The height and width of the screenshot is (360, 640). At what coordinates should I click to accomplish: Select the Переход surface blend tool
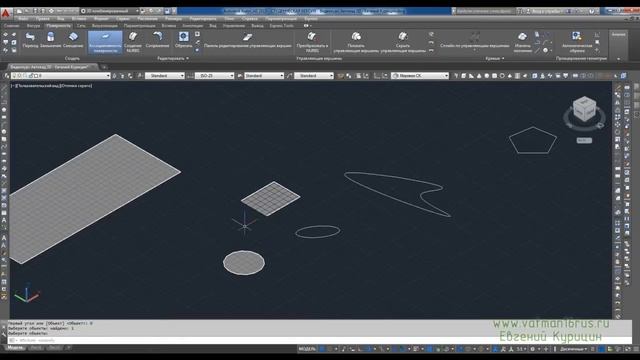pyautogui.click(x=30, y=40)
